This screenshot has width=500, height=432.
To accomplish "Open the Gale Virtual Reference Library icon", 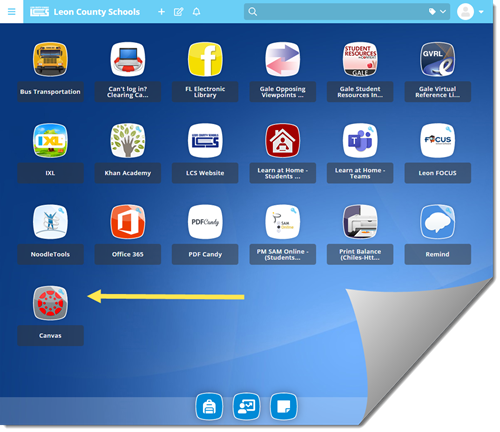I will tap(438, 59).
